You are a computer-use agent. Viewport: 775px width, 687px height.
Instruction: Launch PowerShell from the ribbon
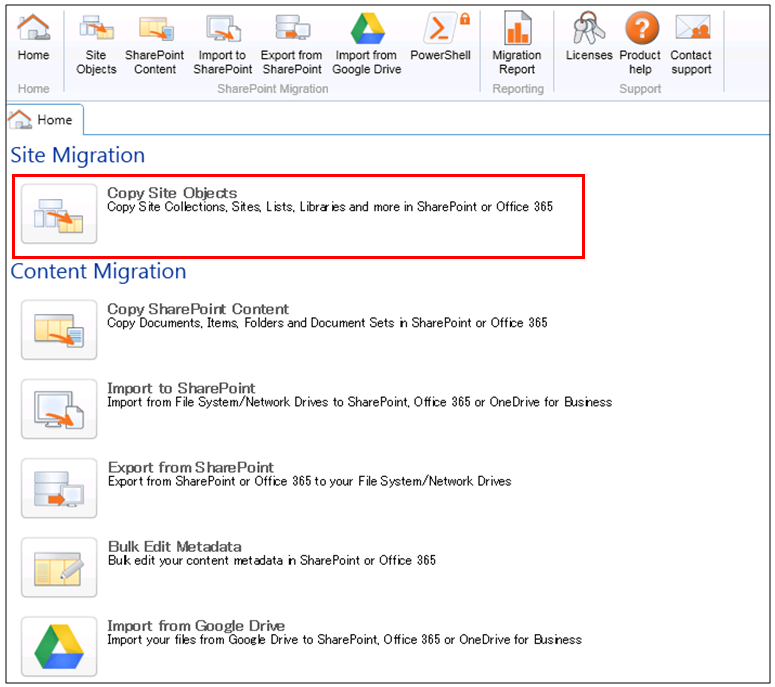tap(440, 38)
